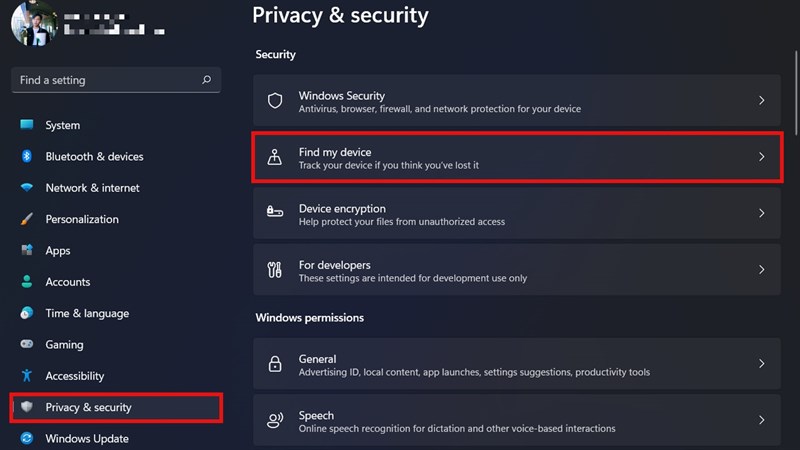The width and height of the screenshot is (800, 450).
Task: Open Find my device via its chevron
Action: pyautogui.click(x=761, y=157)
